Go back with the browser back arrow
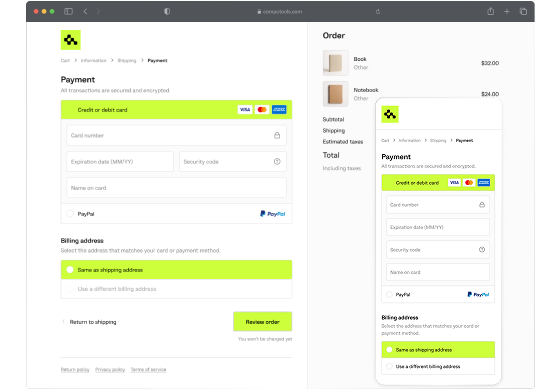This screenshot has width=560, height=391. pos(85,11)
